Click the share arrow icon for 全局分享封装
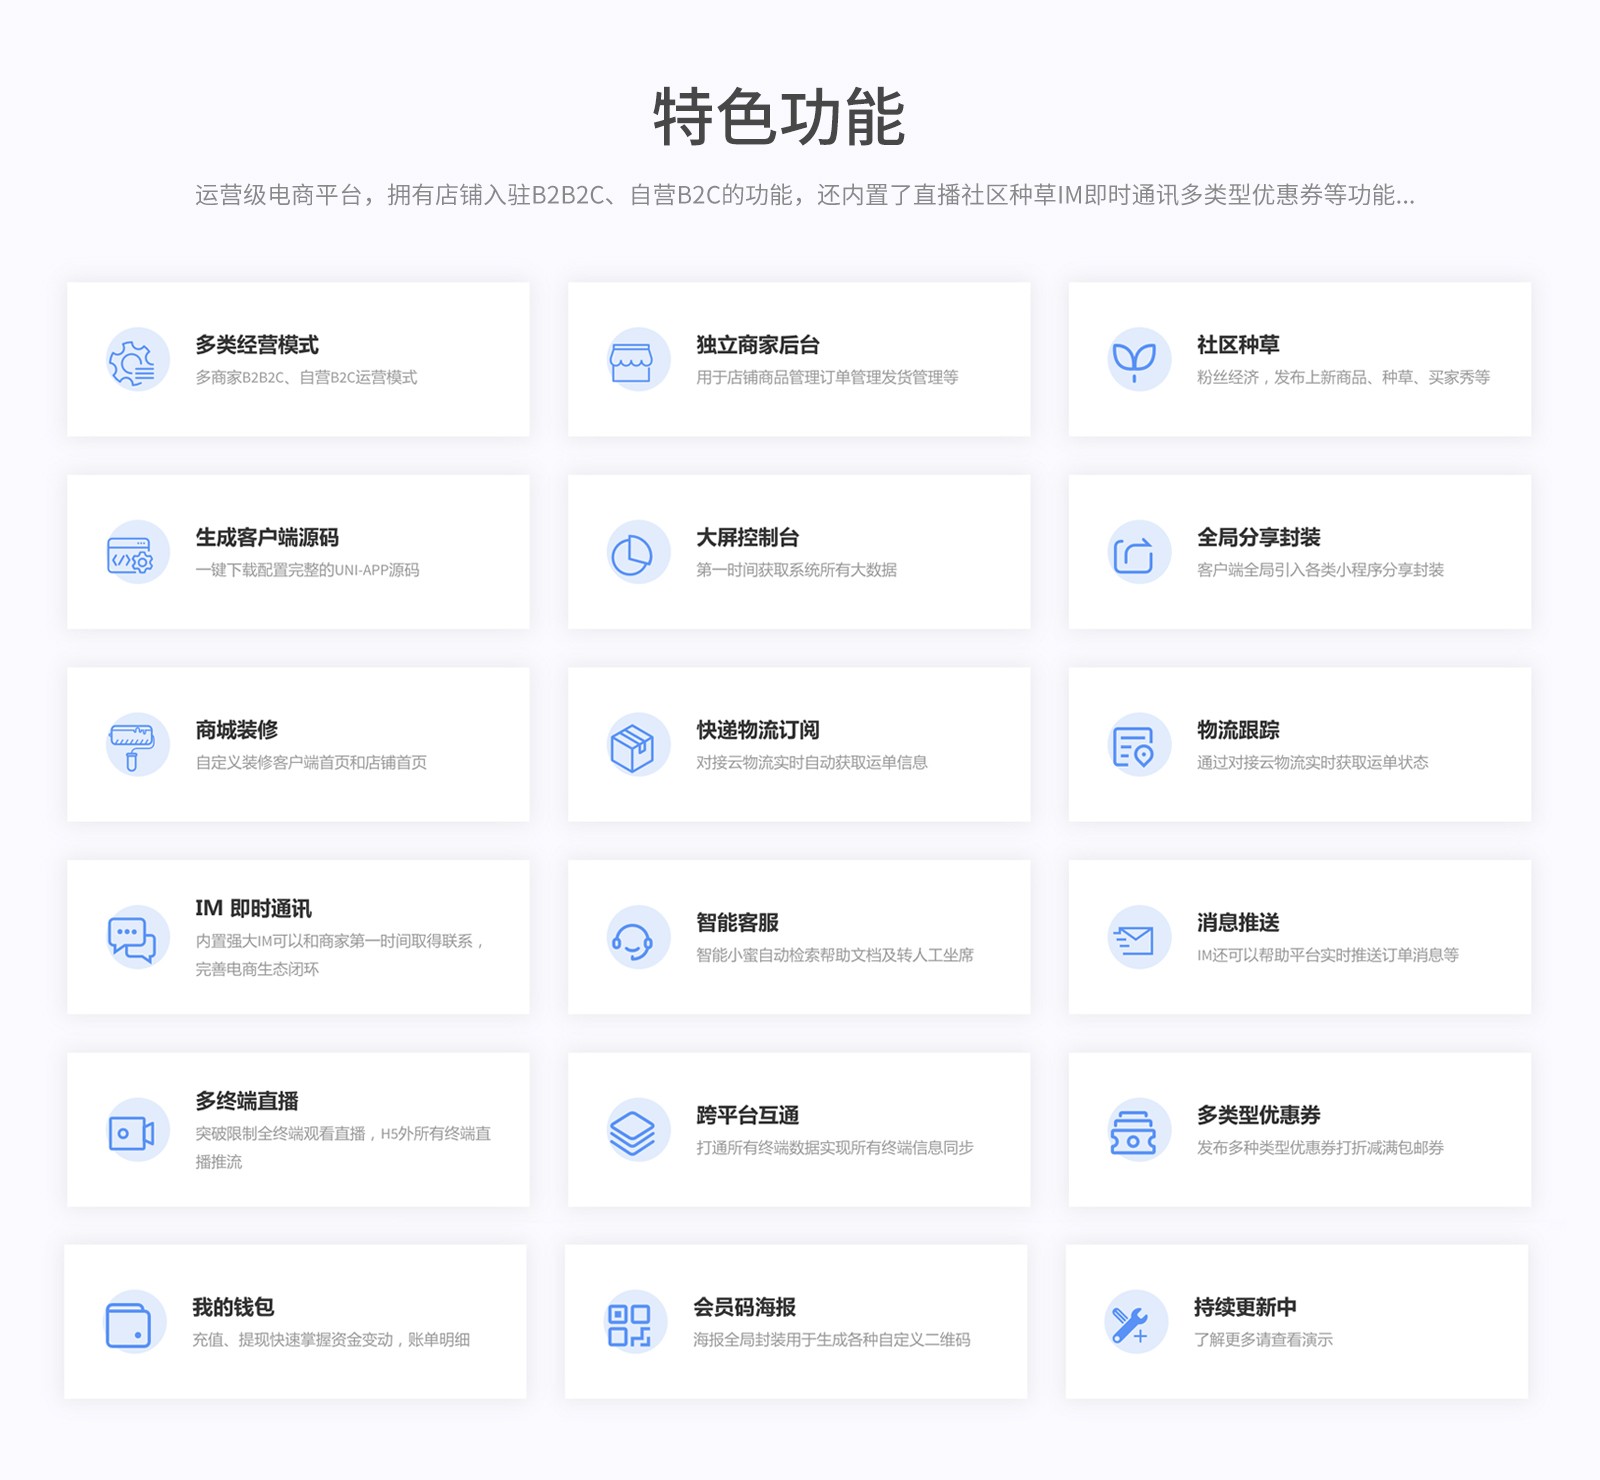The image size is (1600, 1480). click(x=1134, y=554)
